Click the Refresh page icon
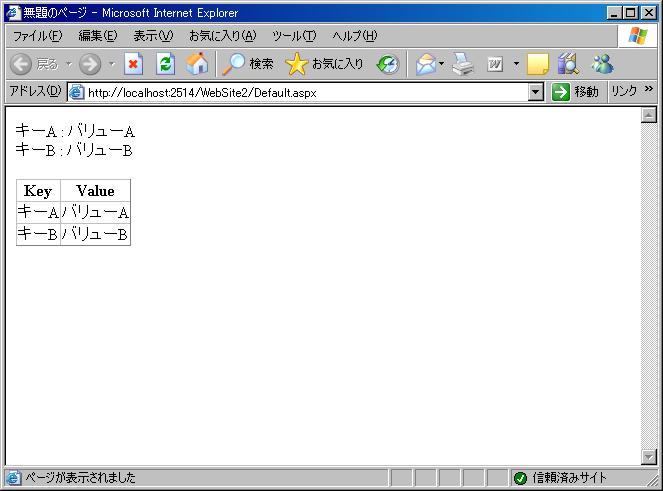The height and width of the screenshot is (491, 663). tap(165, 64)
